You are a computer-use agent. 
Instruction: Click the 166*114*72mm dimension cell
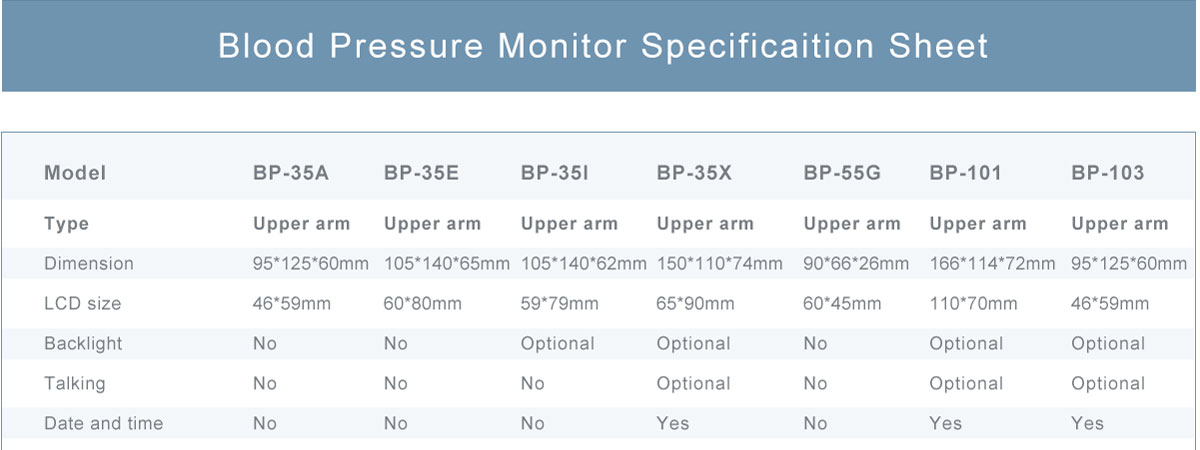[x=992, y=264]
